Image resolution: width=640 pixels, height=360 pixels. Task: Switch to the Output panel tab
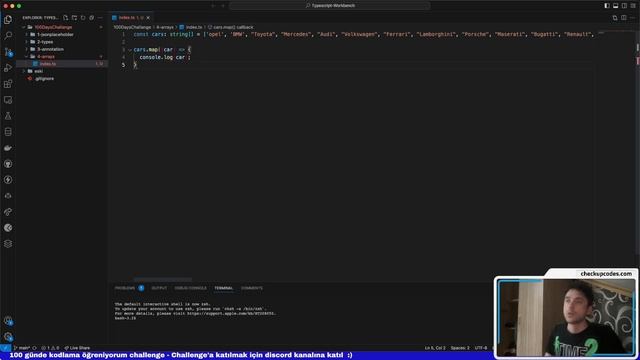tap(159, 288)
